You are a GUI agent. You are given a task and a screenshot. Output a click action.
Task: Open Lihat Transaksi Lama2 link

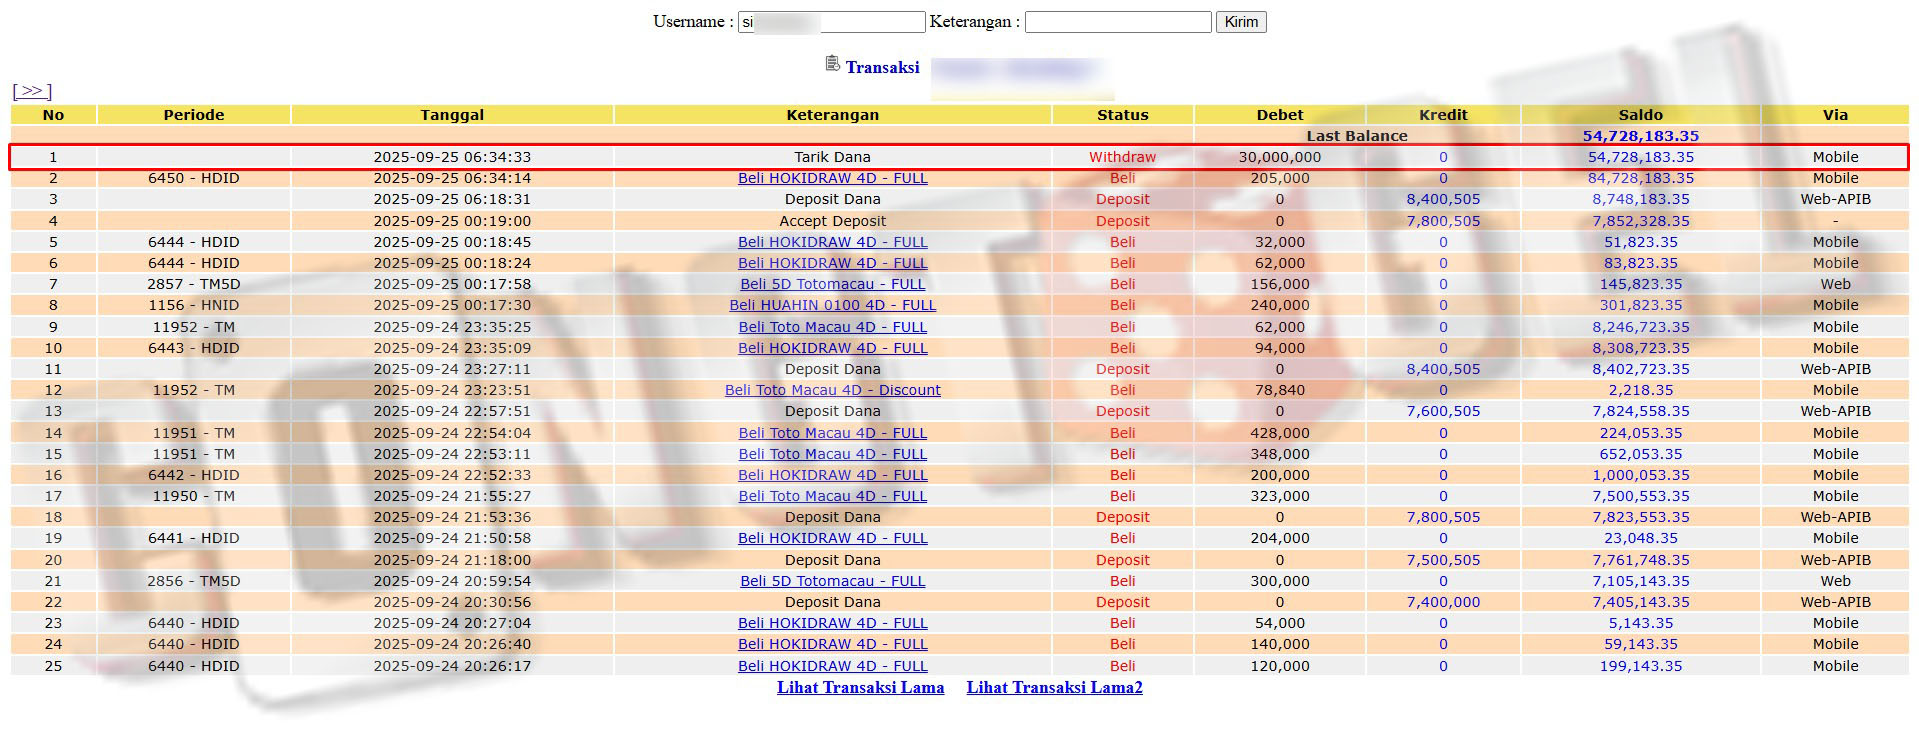click(x=1054, y=687)
